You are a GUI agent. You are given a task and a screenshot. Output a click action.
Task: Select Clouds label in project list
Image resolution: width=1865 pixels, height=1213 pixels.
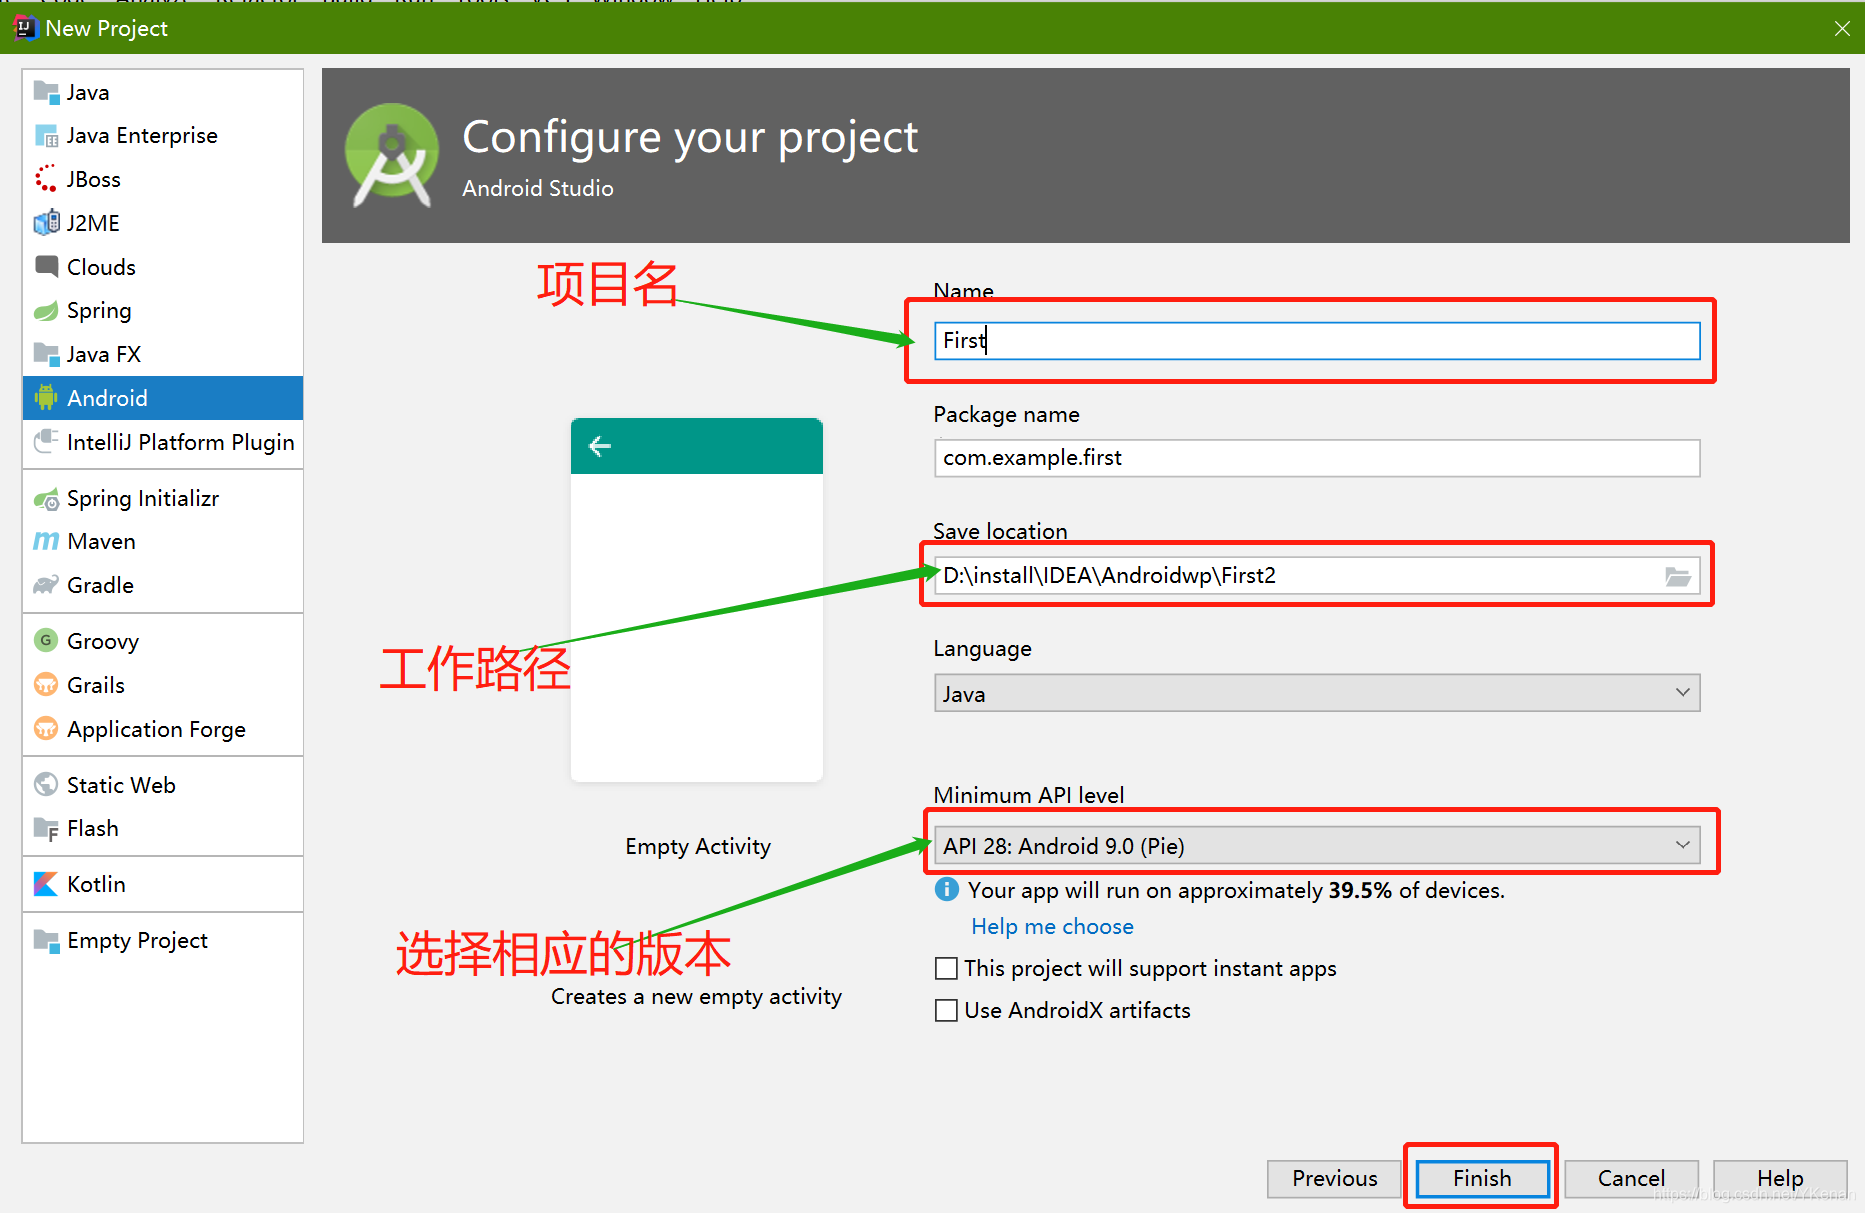click(101, 267)
